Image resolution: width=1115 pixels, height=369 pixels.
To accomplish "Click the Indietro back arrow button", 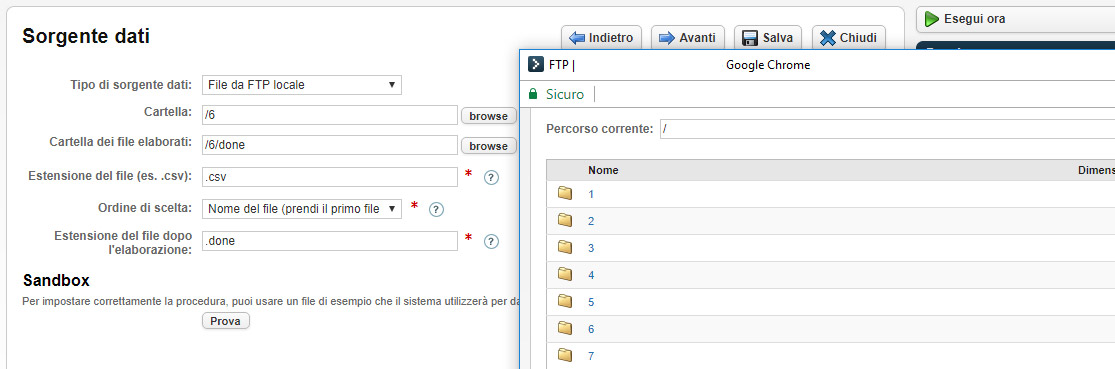I will coord(601,38).
